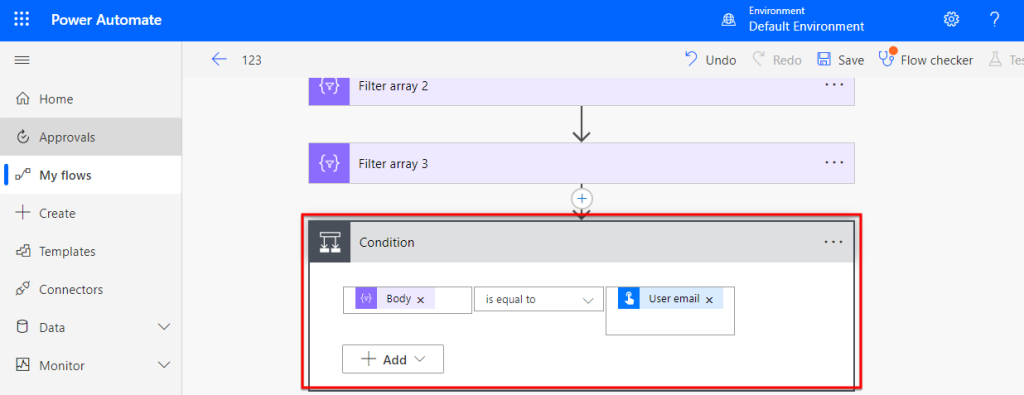
Task: Open Approvals in sidebar
Action: pos(91,137)
